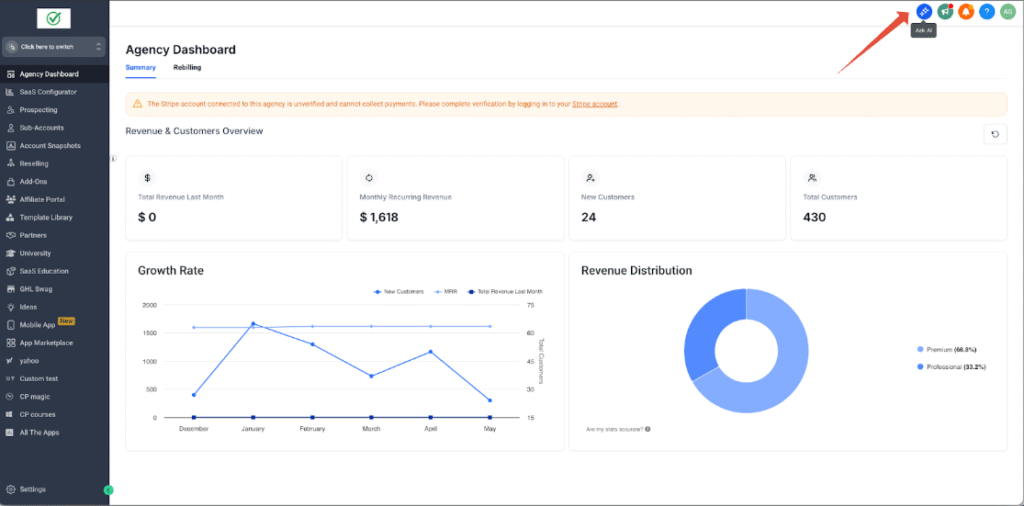Open the bell notifications icon
The image size is (1024, 506).
966,11
